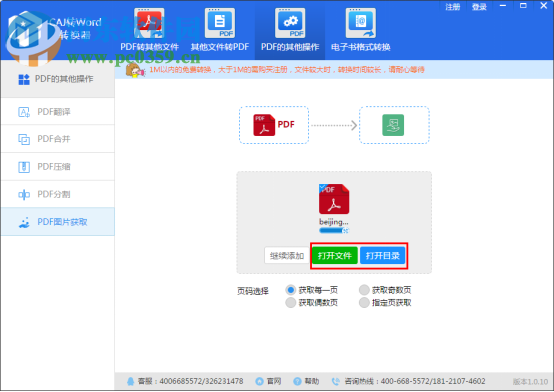Click the PDF合并 sidebar icon

(x=24, y=139)
